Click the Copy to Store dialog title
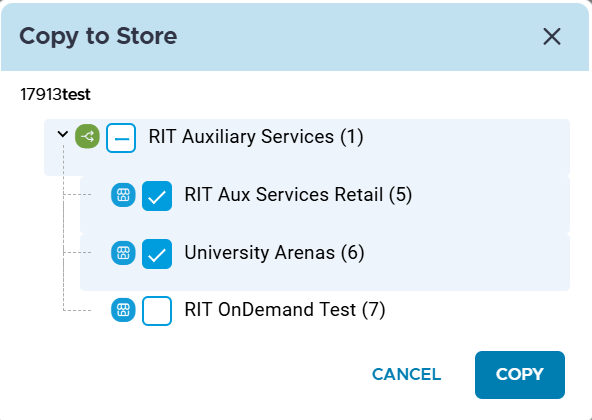 pyautogui.click(x=98, y=37)
